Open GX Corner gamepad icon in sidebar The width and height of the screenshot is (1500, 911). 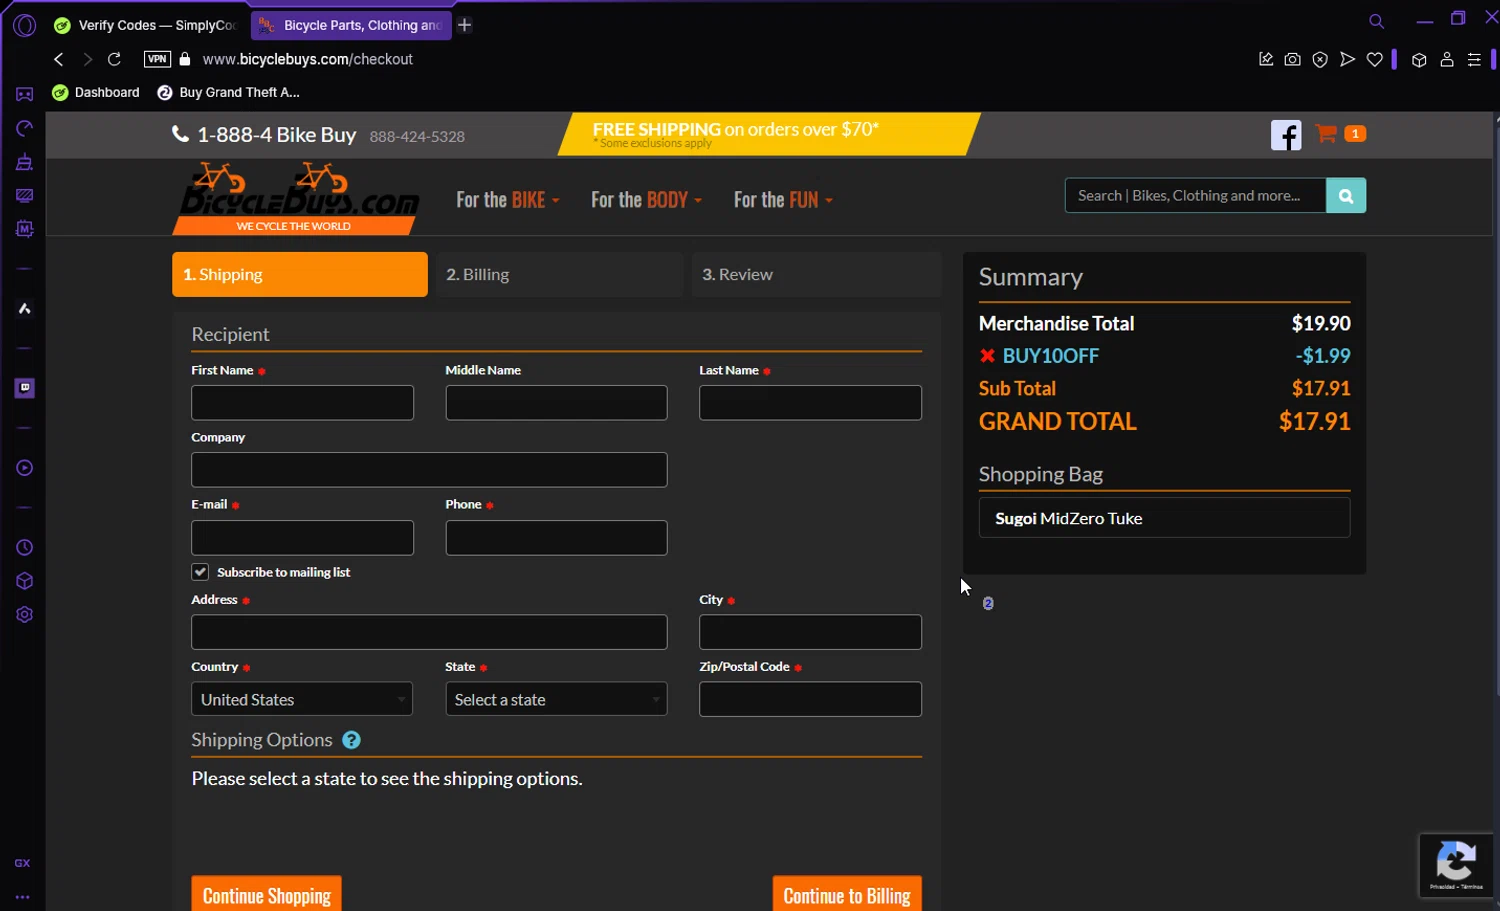tap(24, 94)
